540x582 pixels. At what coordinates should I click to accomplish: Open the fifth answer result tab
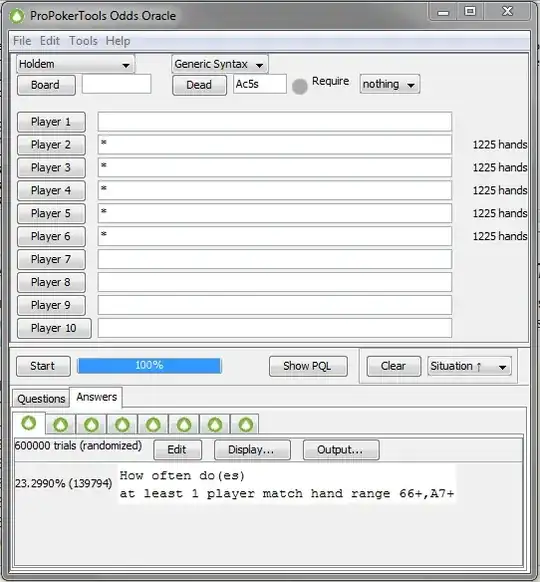(x=153, y=424)
